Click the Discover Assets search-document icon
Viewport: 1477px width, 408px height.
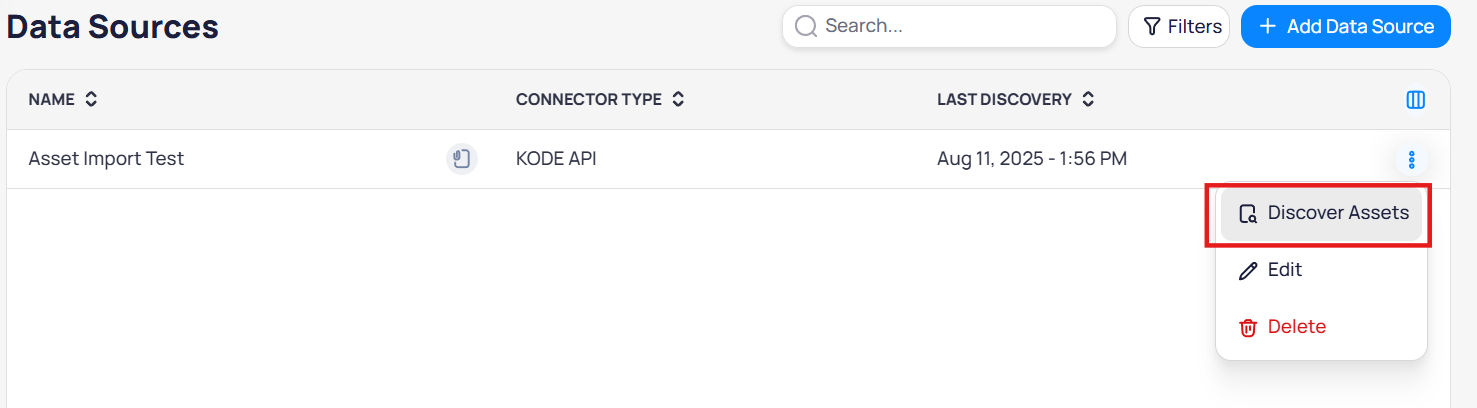pos(1248,214)
